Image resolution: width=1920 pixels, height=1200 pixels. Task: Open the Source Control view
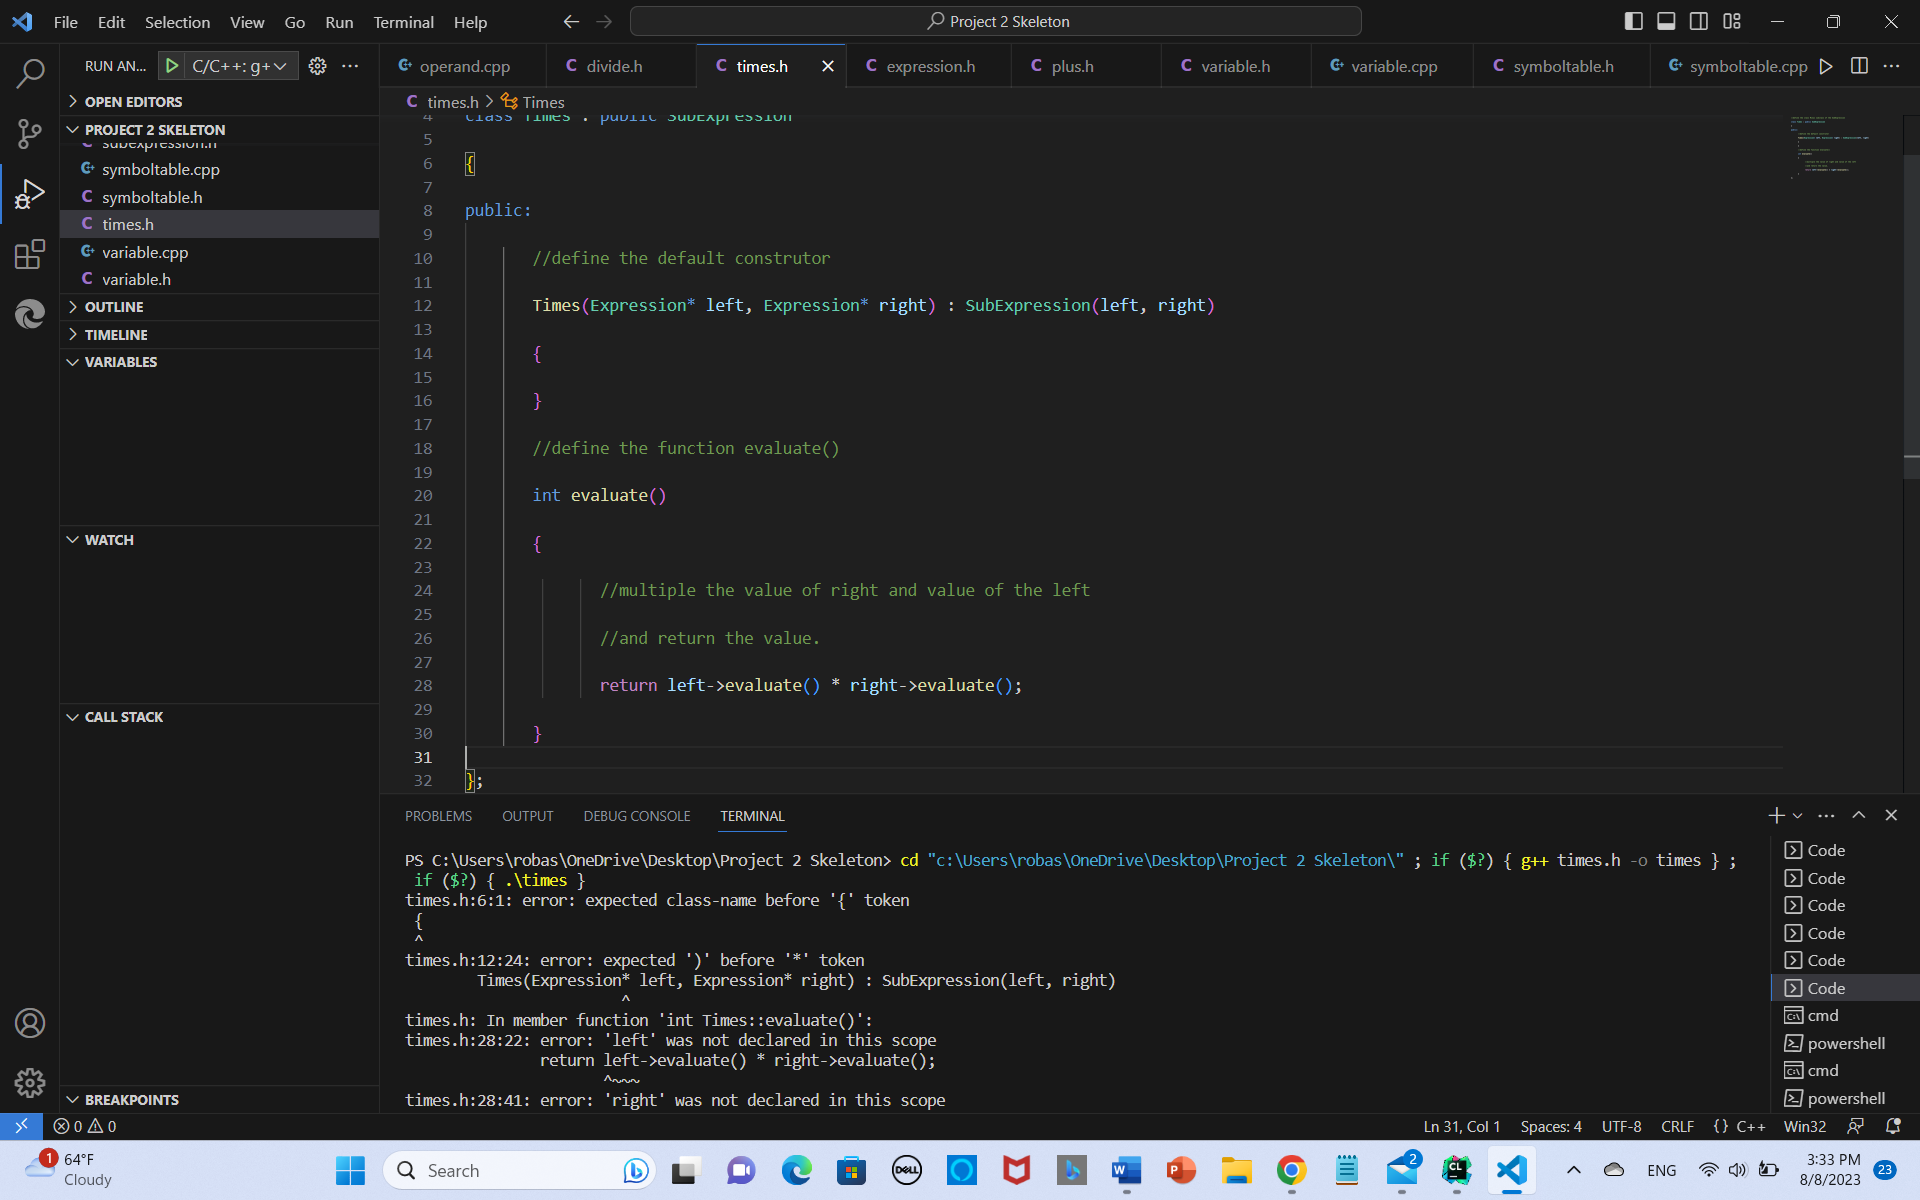(30, 133)
